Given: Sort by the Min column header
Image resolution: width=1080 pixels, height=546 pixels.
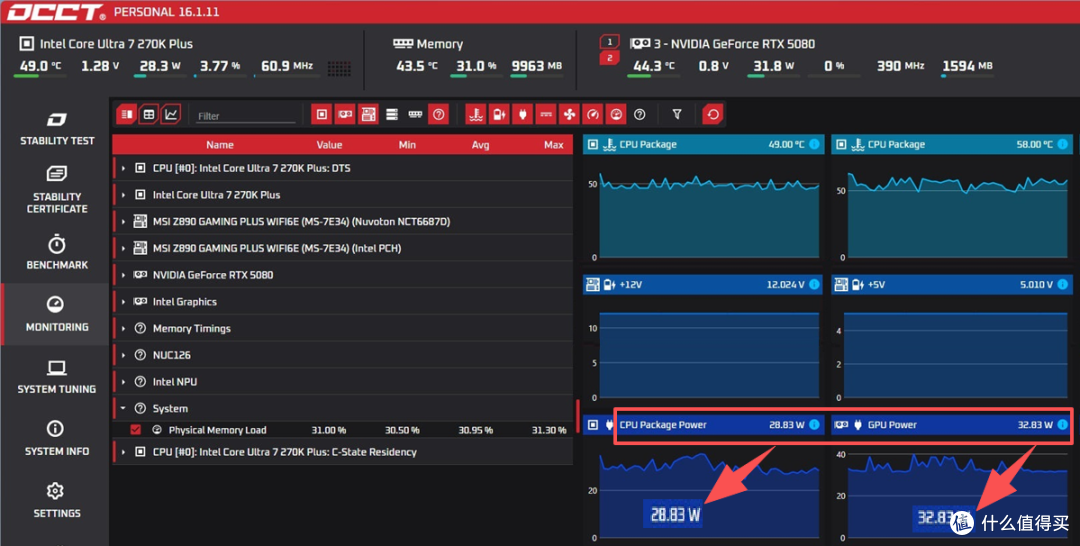Looking at the screenshot, I should pos(407,145).
